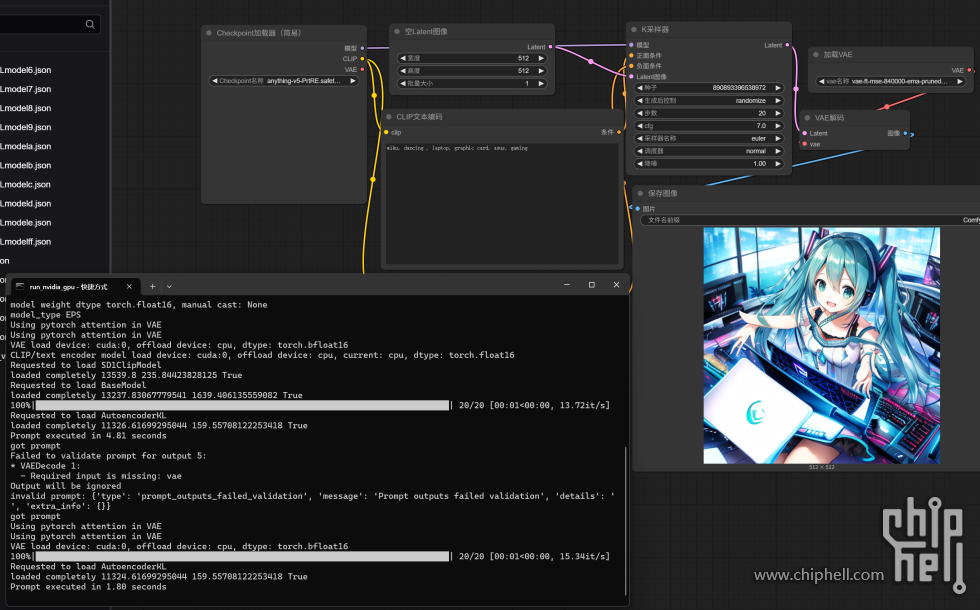Decrease 降噪 with its left arrow
This screenshot has height=610, width=980.
(x=639, y=163)
